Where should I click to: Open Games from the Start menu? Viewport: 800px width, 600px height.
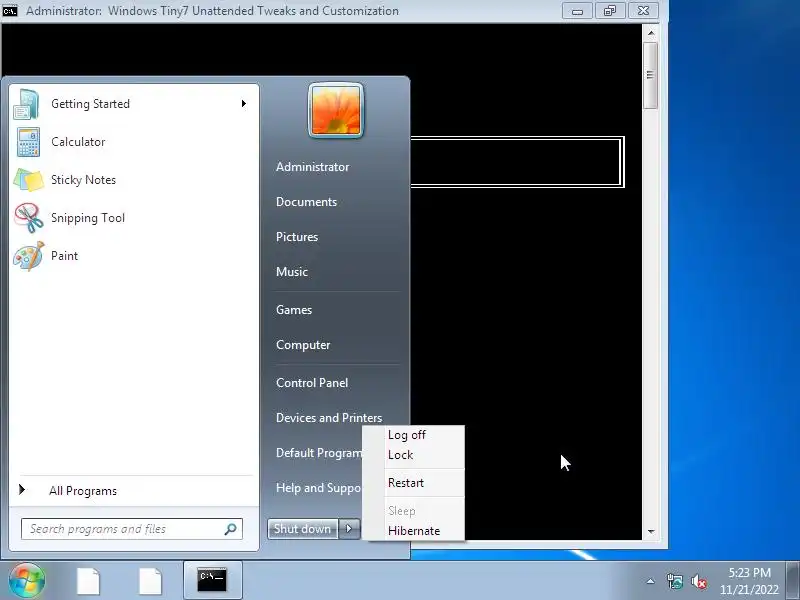294,310
